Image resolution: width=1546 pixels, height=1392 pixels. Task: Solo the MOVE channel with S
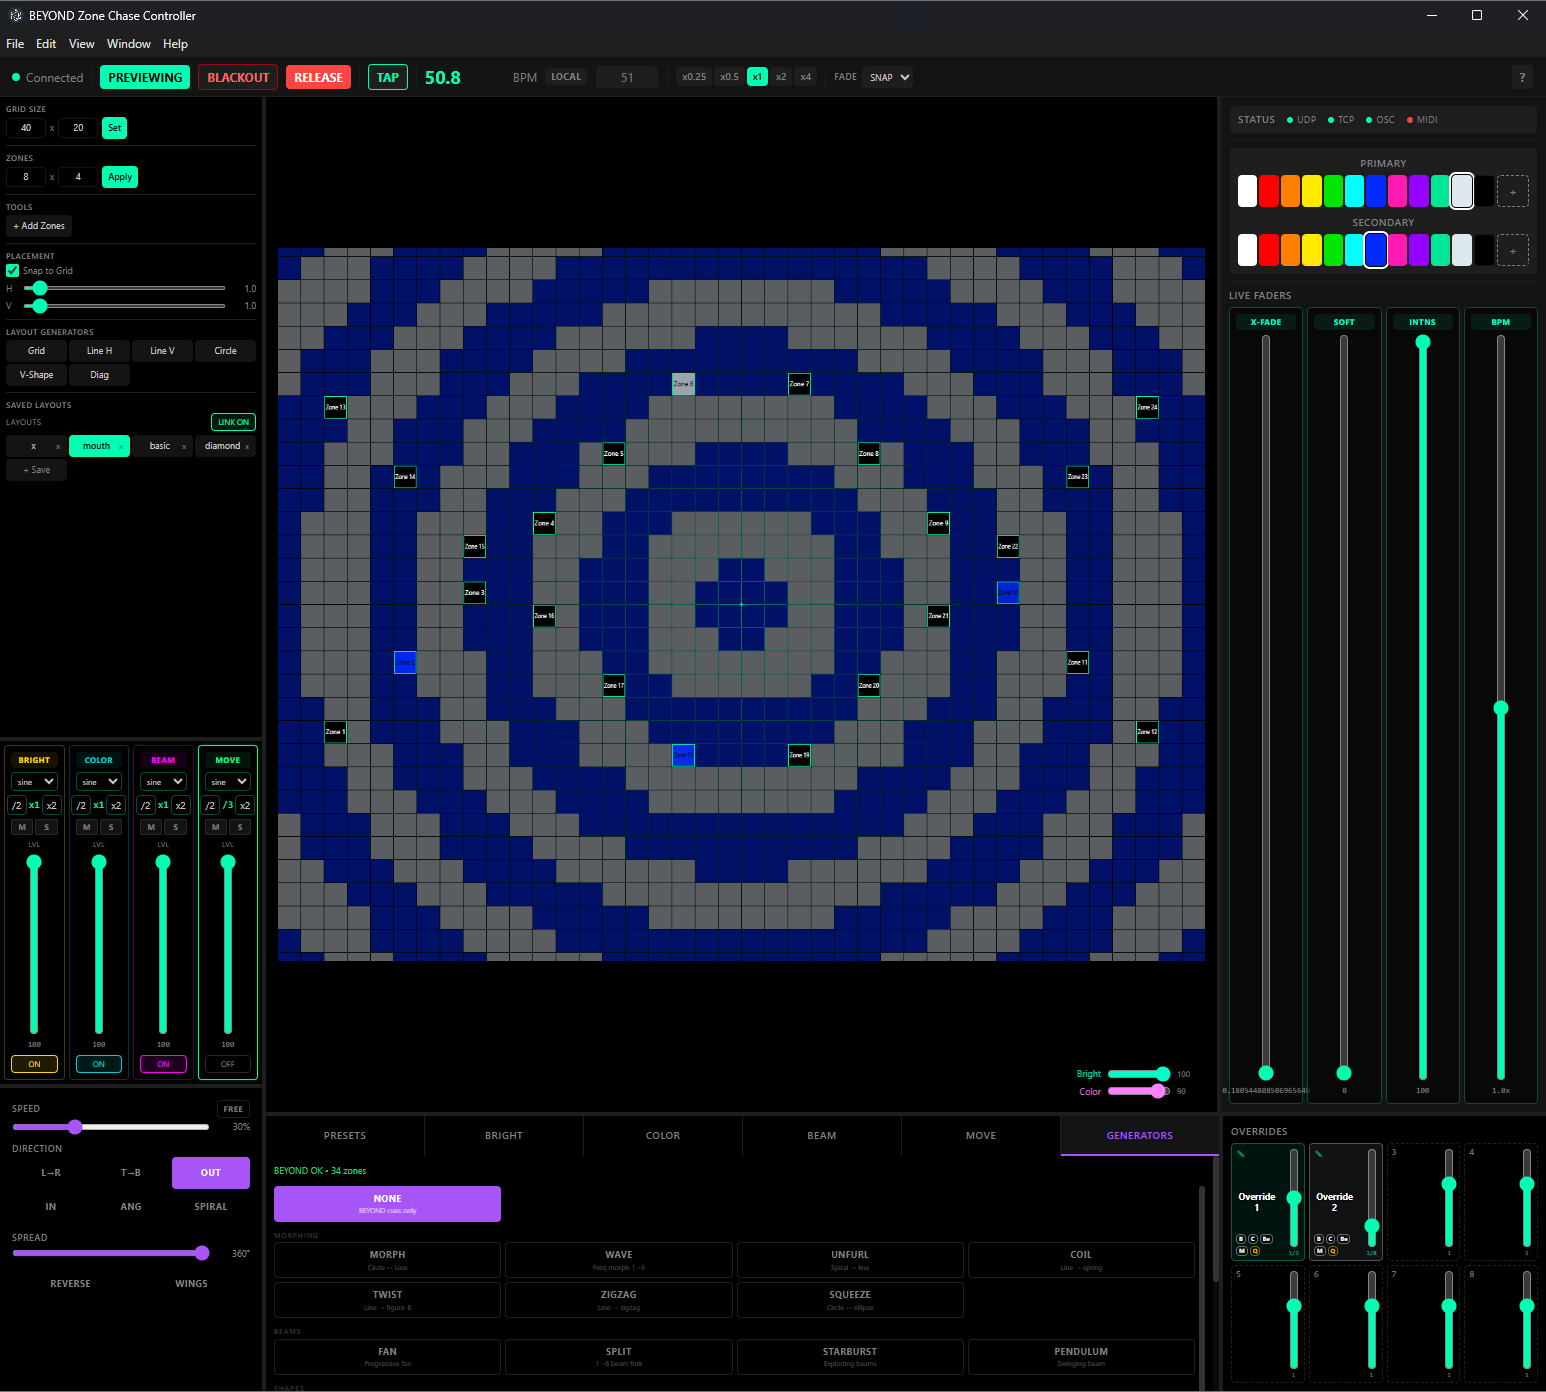pyautogui.click(x=240, y=827)
